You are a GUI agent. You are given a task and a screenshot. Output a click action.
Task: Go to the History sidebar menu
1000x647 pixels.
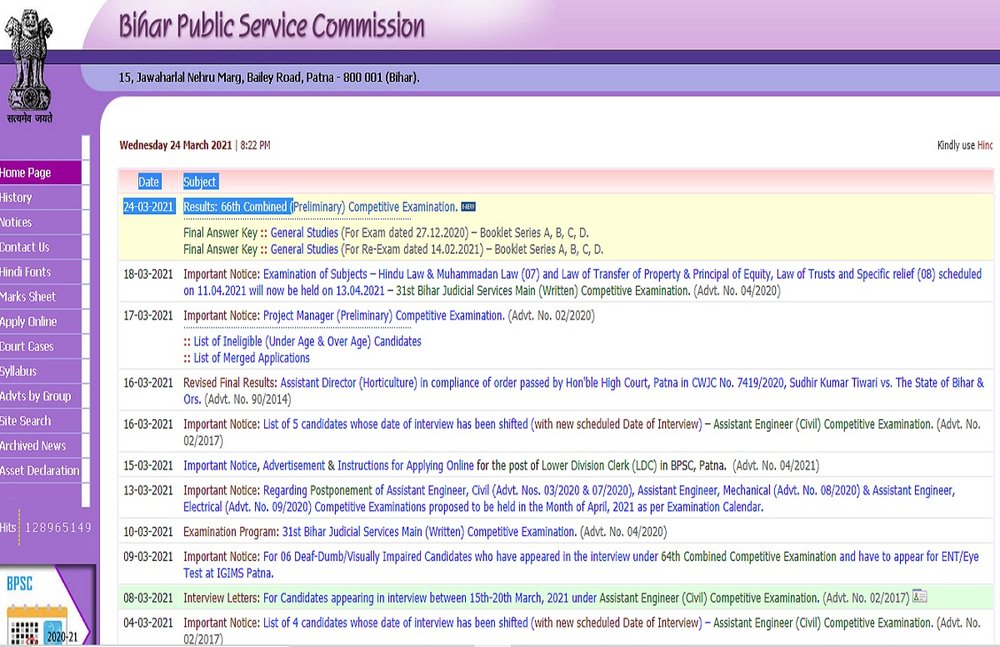point(17,198)
